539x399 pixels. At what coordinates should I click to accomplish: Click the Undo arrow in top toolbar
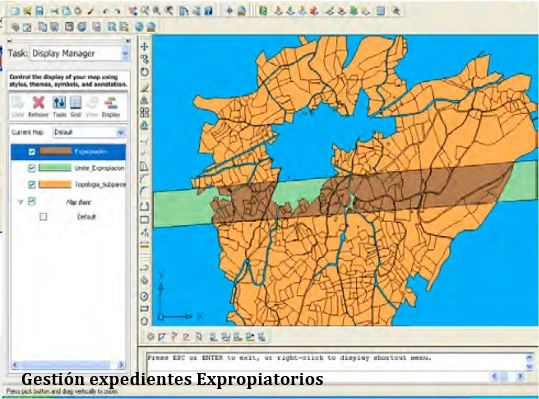point(106,11)
